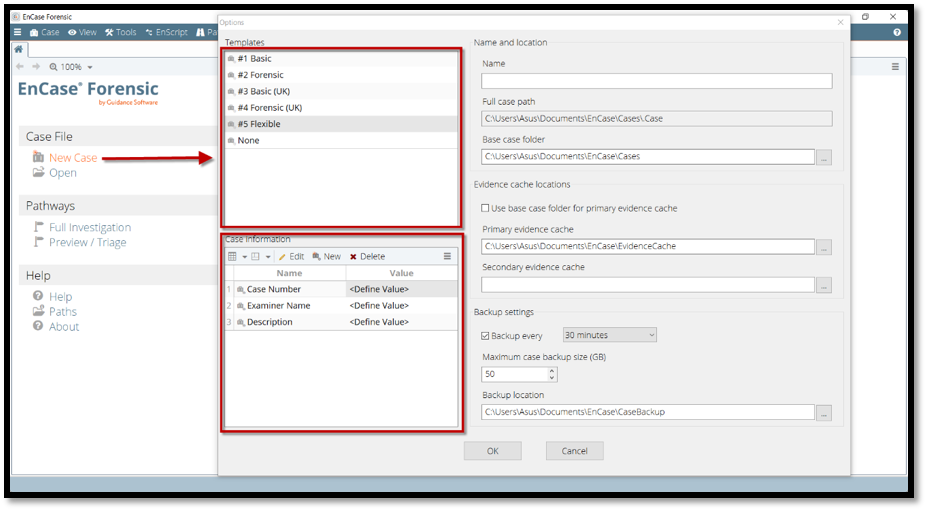
Task: Click the Home tab icon
Action: (x=18, y=49)
